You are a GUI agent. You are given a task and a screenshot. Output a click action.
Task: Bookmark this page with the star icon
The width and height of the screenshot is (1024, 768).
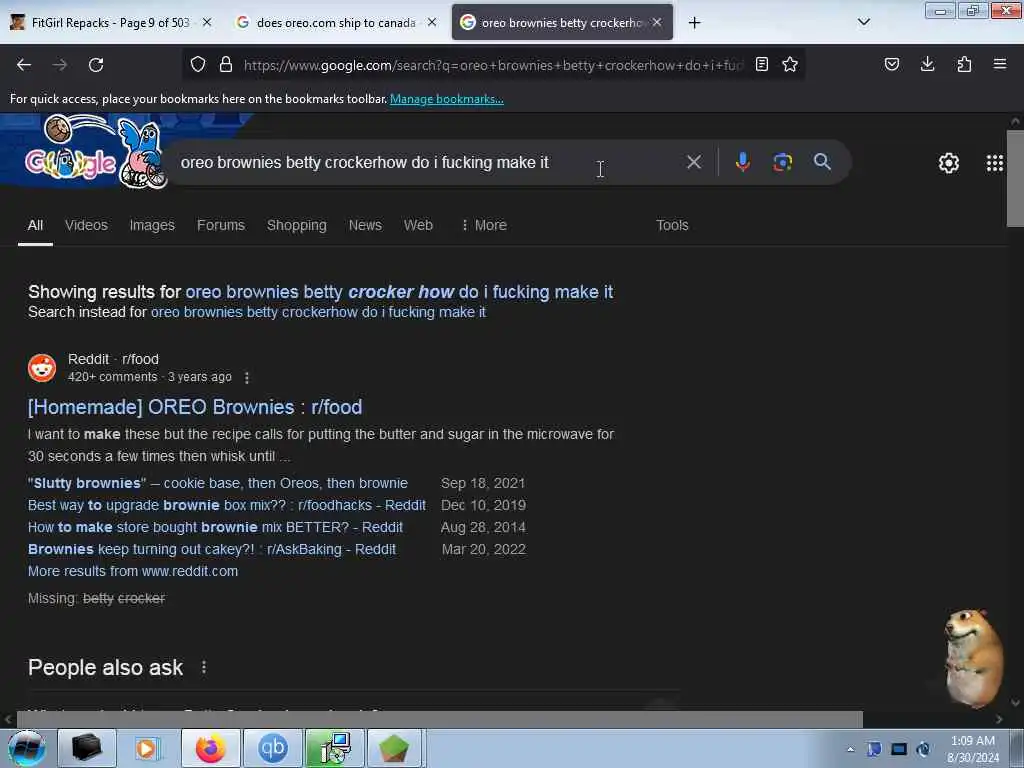(790, 64)
